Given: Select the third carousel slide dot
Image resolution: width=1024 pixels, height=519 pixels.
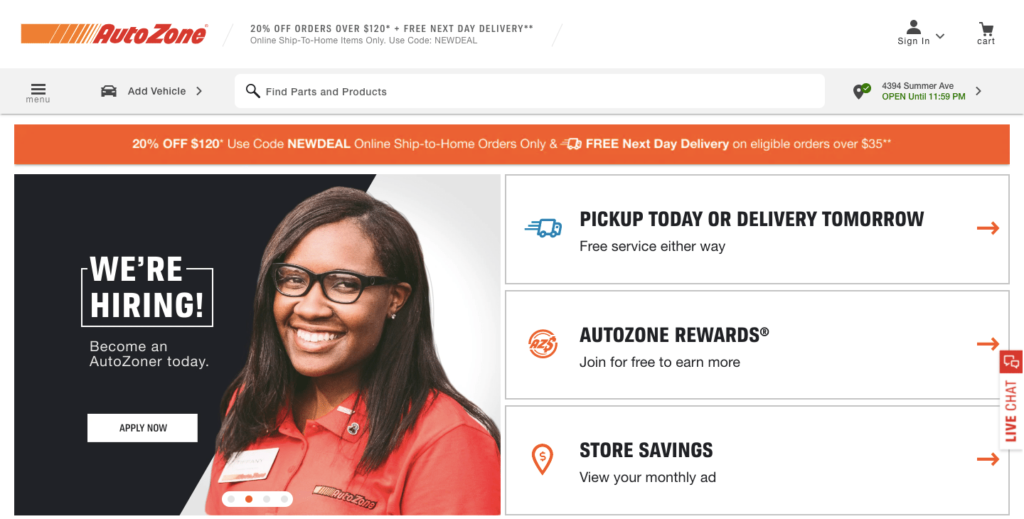Looking at the screenshot, I should coord(266,499).
